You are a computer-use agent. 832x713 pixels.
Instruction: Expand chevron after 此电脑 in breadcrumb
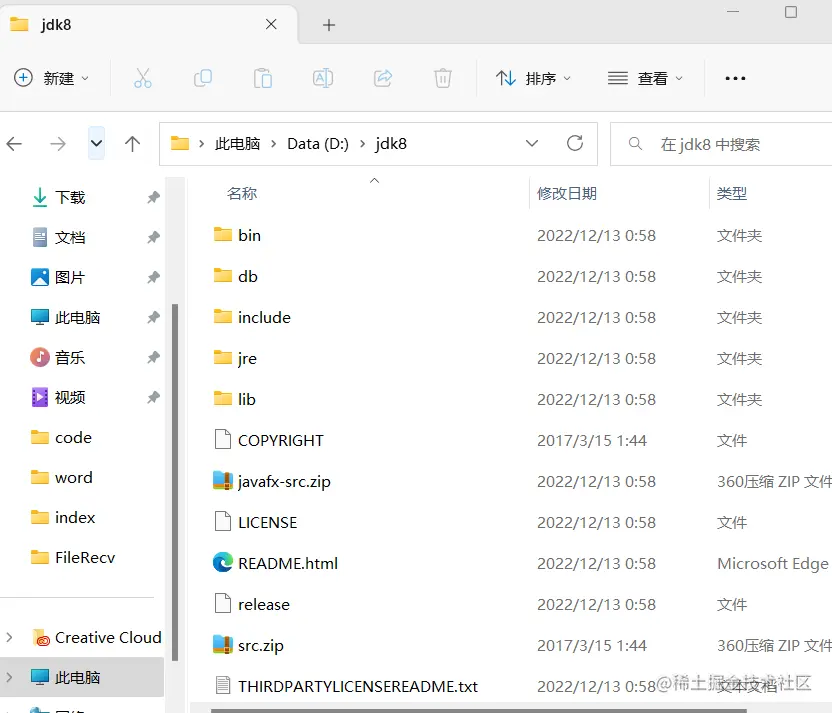[274, 144]
